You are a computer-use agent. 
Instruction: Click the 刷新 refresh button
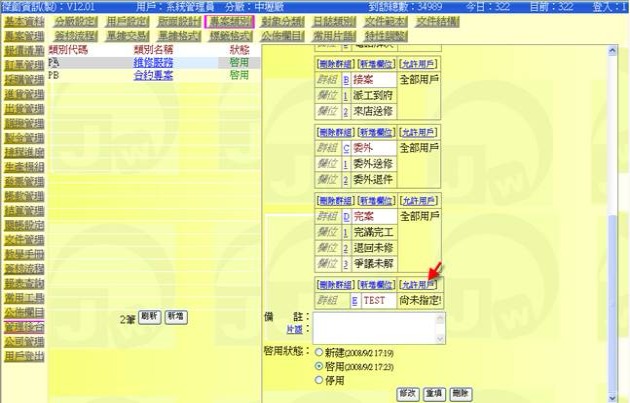pyautogui.click(x=150, y=316)
